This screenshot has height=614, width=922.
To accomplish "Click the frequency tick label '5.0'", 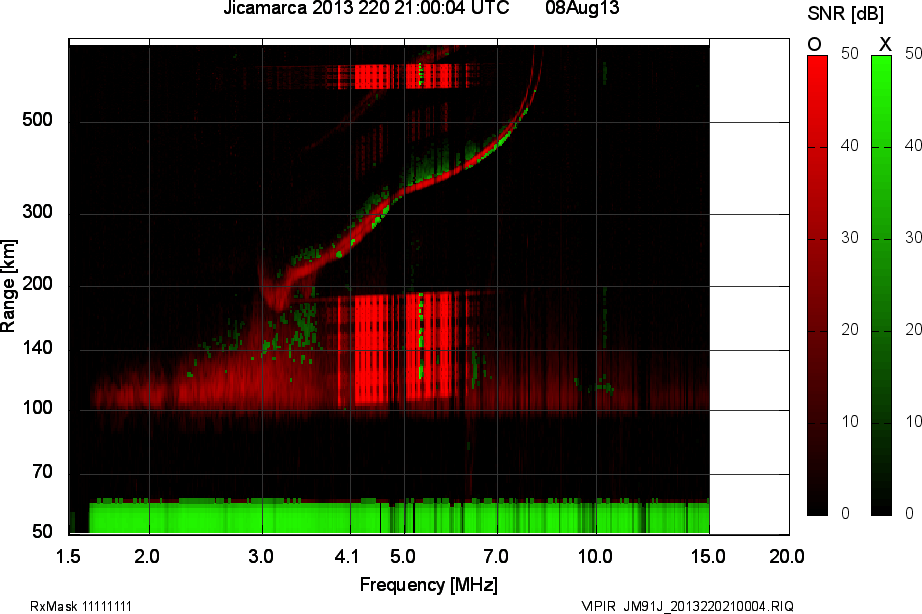I will [x=403, y=556].
